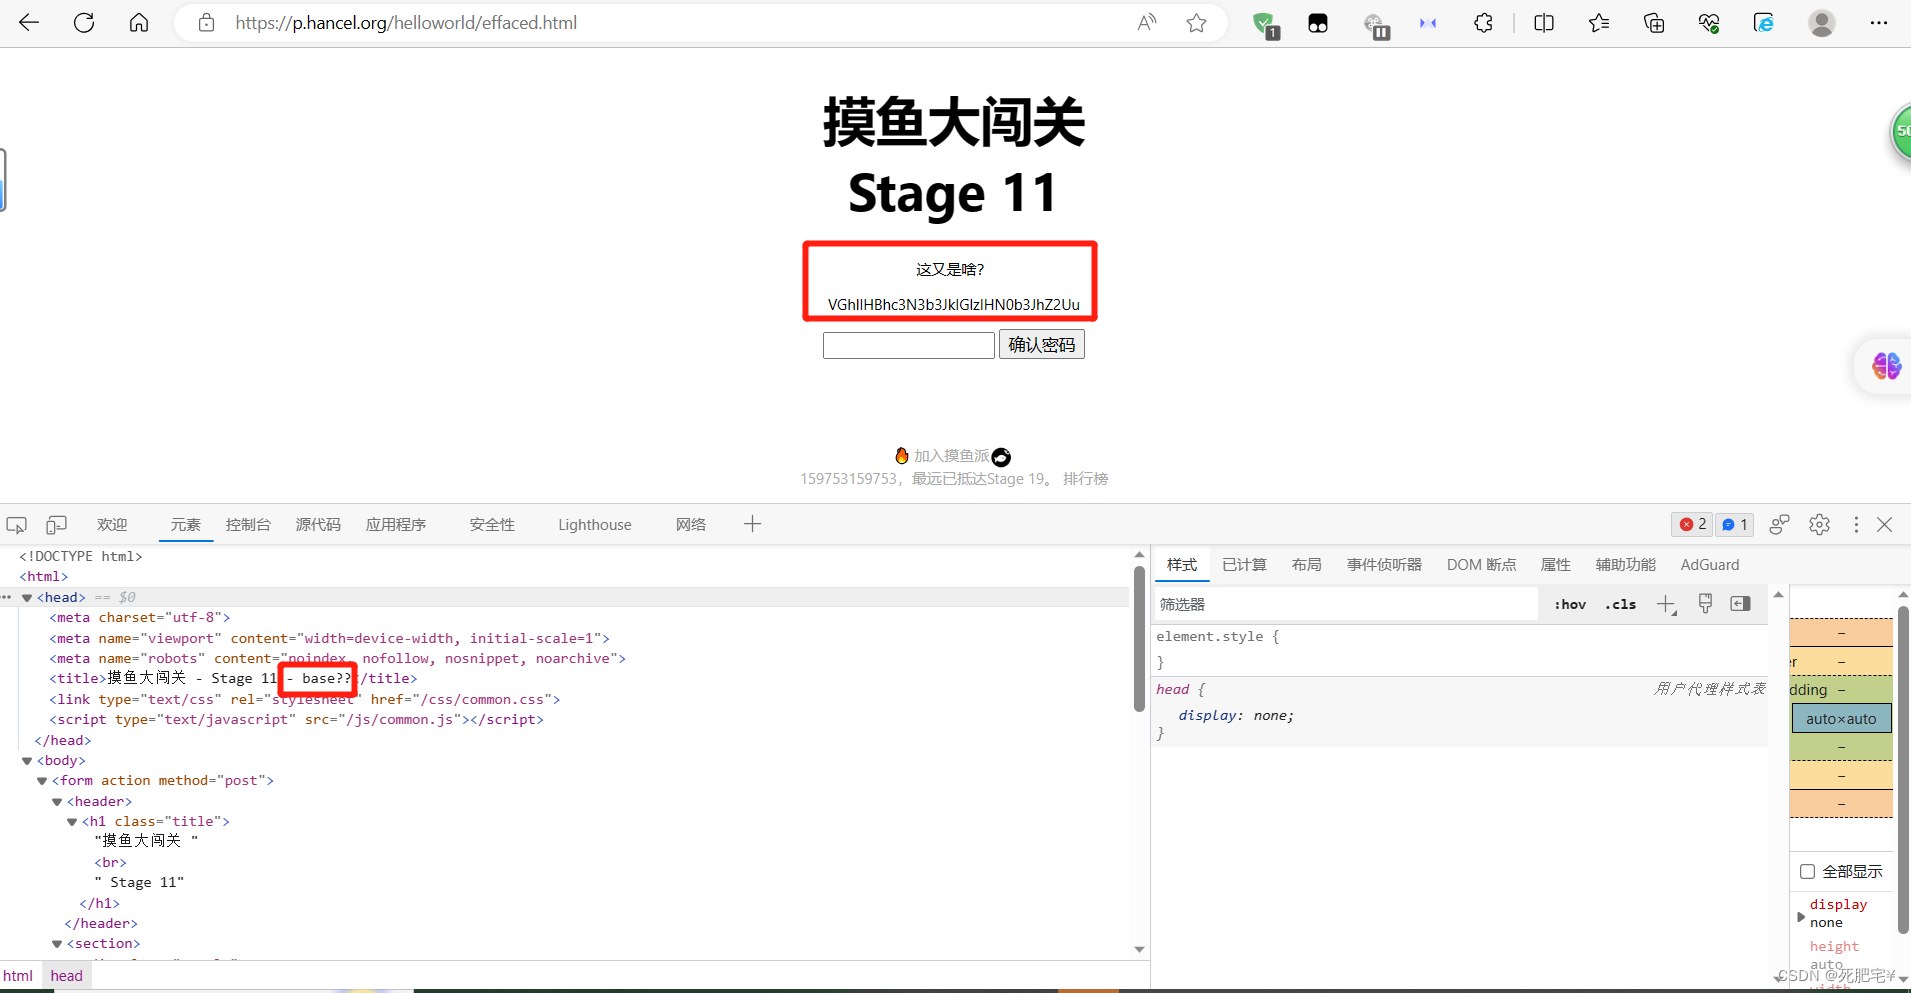Open browser essentials heart icon
Image resolution: width=1911 pixels, height=993 pixels.
(1709, 22)
